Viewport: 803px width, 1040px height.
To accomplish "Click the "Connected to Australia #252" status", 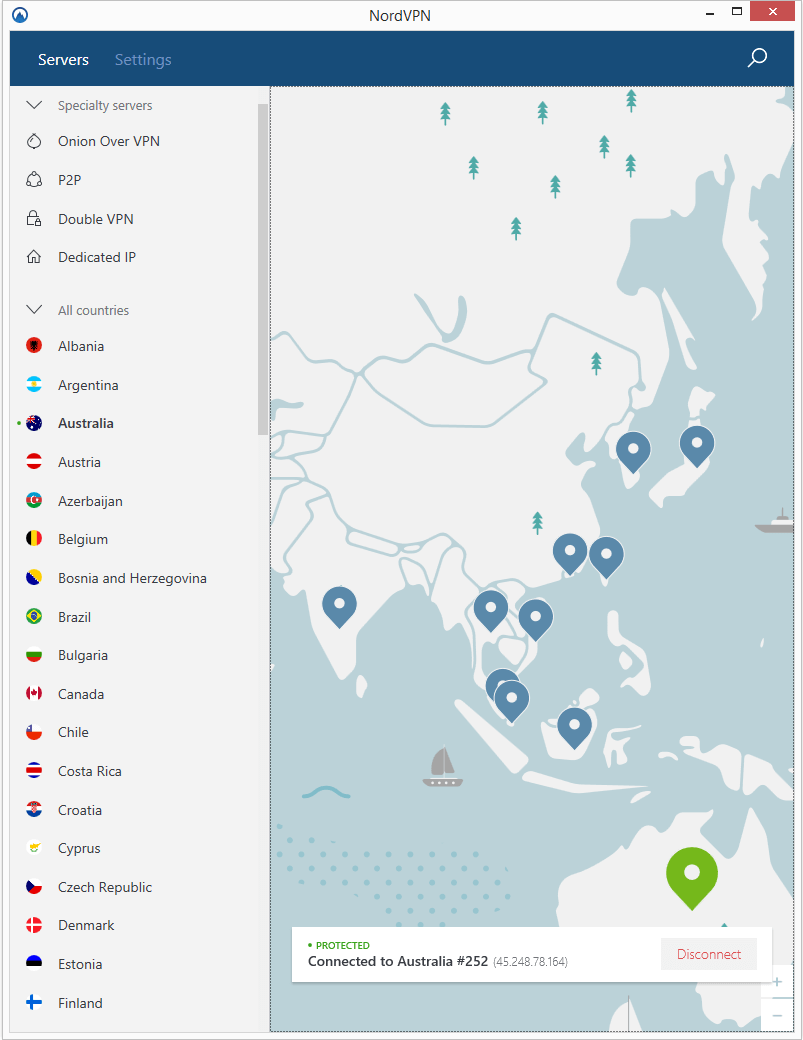I will (398, 961).
